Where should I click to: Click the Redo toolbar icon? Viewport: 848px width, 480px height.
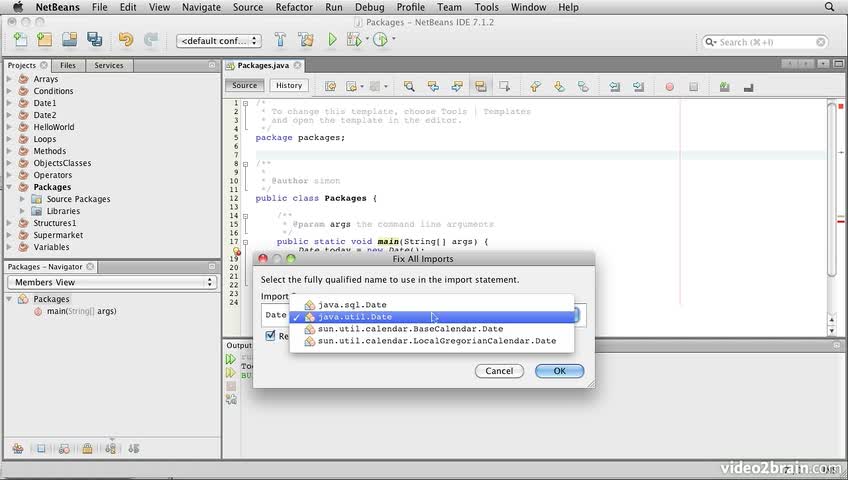[x=151, y=39]
